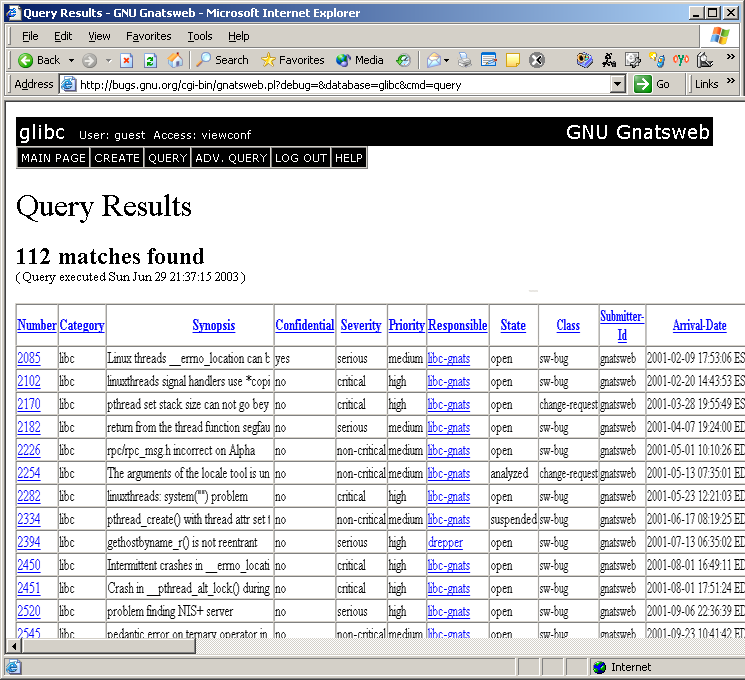The image size is (745, 680).
Task: Click the orange oyo toolbar icon
Action: tap(681, 60)
